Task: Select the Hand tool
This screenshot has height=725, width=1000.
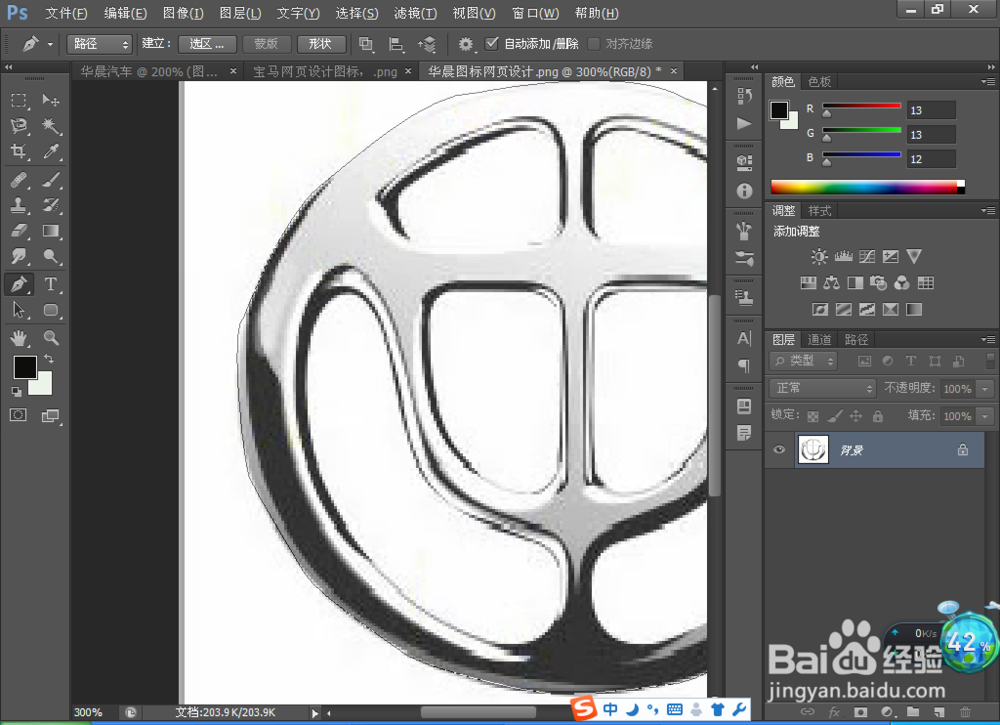Action: (x=18, y=338)
